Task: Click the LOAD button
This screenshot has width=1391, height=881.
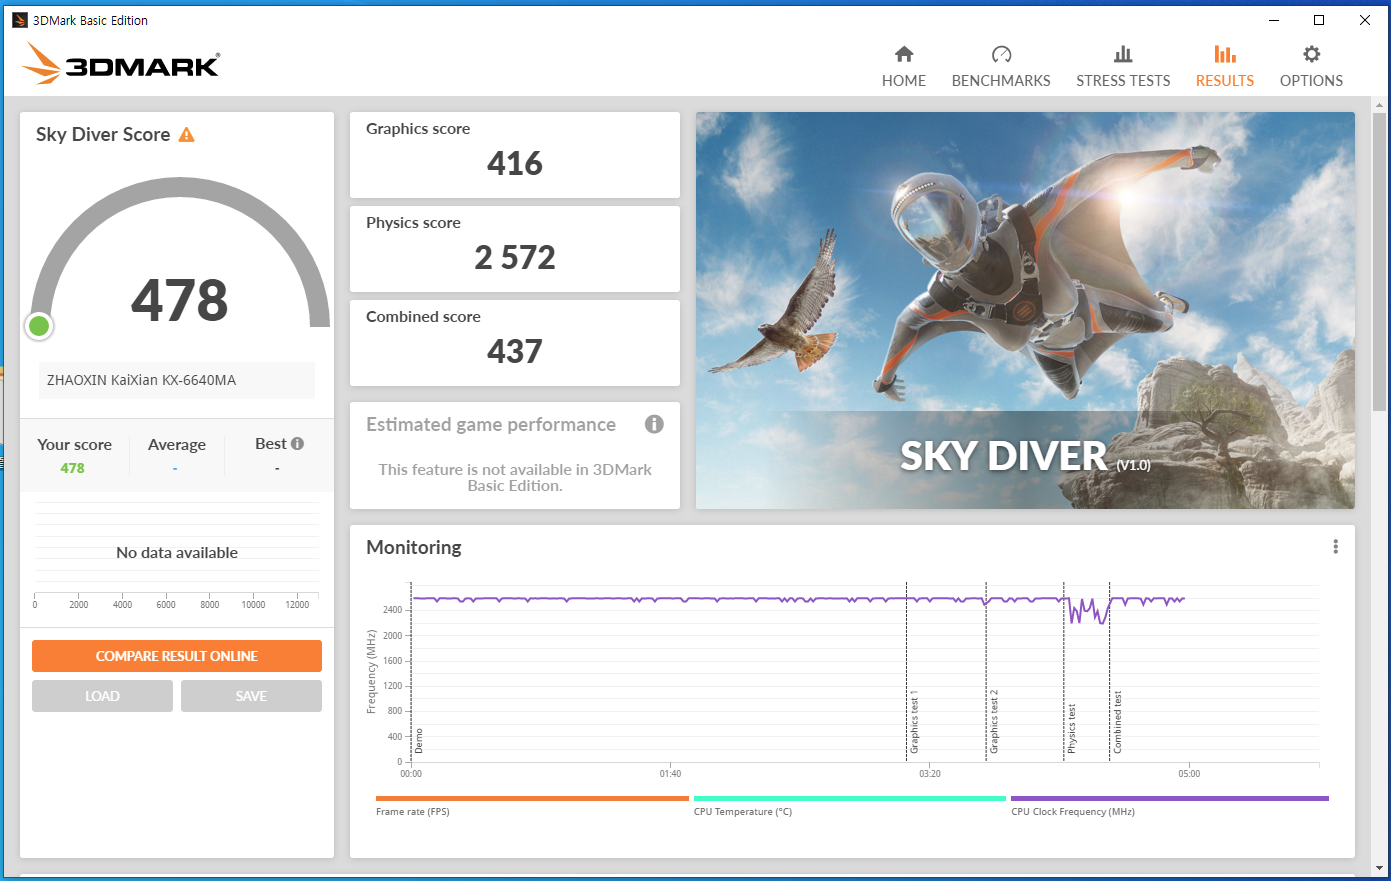Action: click(x=102, y=696)
